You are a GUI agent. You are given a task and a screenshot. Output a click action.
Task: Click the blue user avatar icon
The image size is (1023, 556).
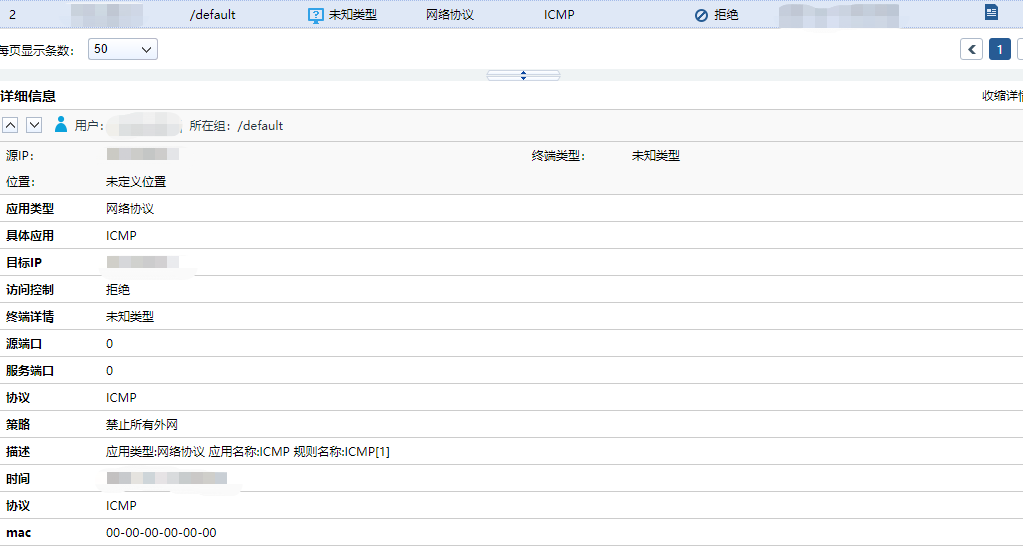(61, 125)
